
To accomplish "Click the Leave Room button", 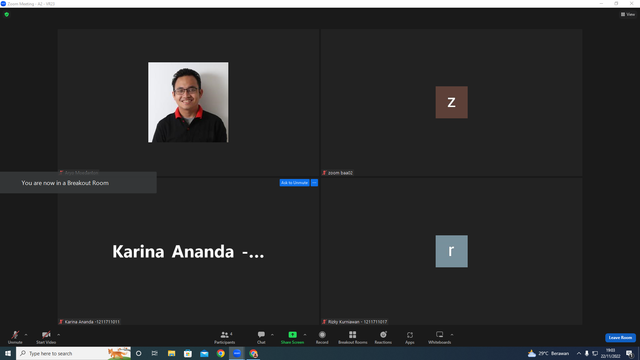I will click(620, 338).
